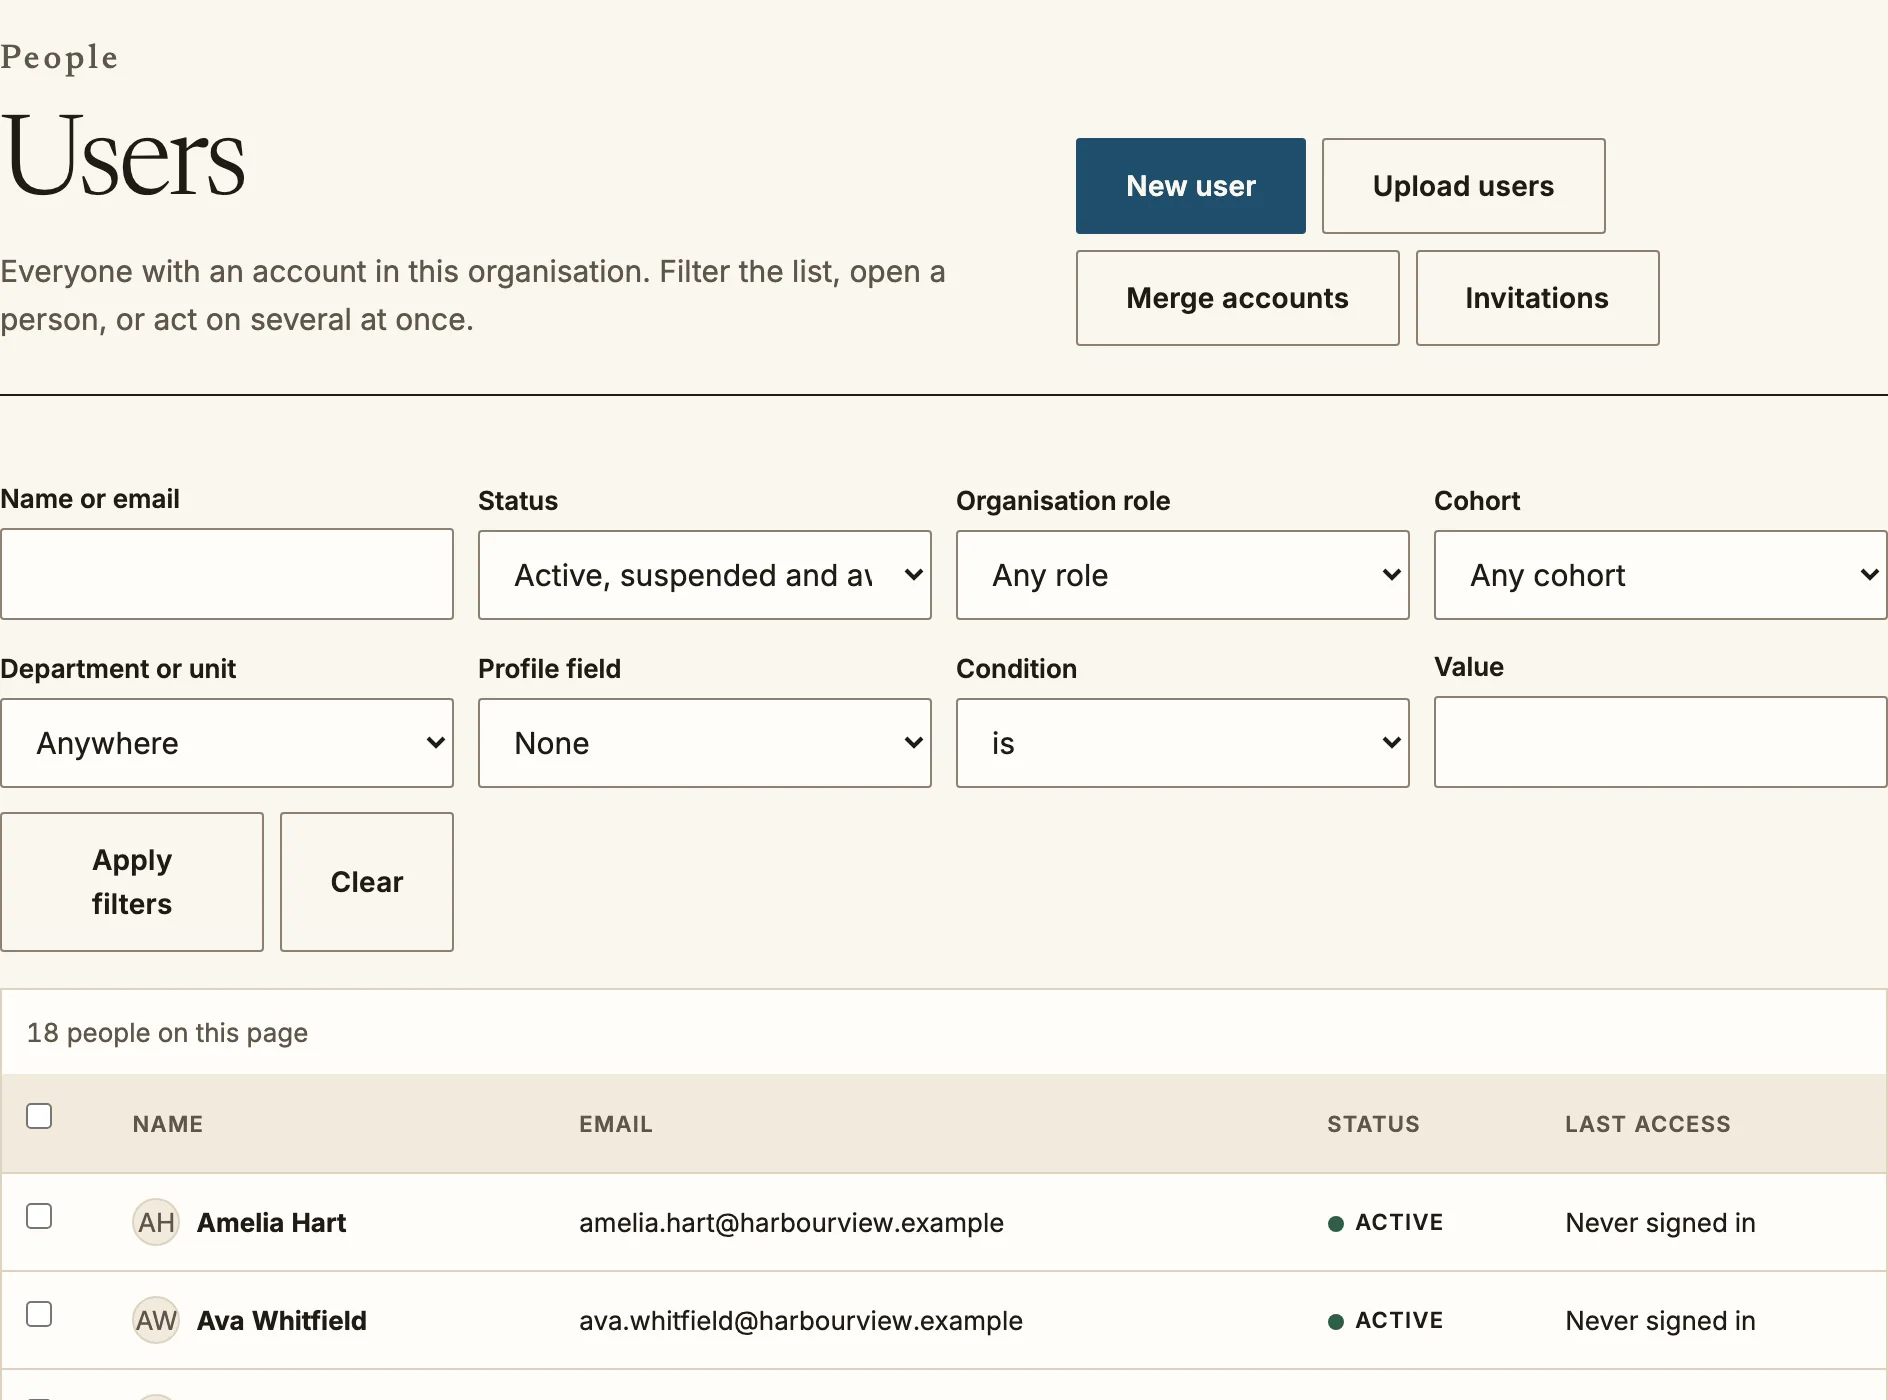Open the Status dropdown
Image resolution: width=1888 pixels, height=1400 pixels.
[x=705, y=575]
